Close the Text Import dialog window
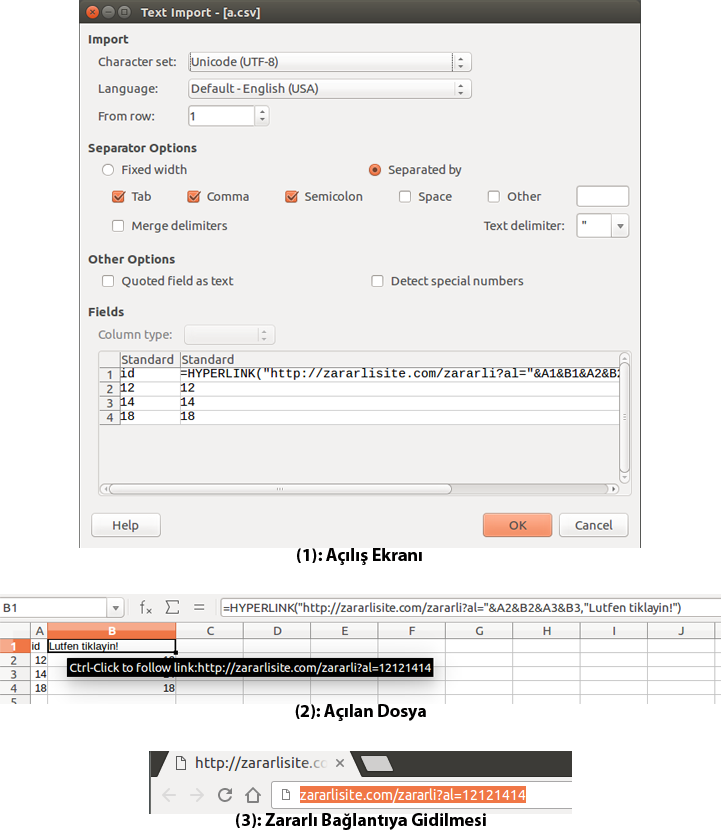This screenshot has height=830, width=721. point(92,12)
